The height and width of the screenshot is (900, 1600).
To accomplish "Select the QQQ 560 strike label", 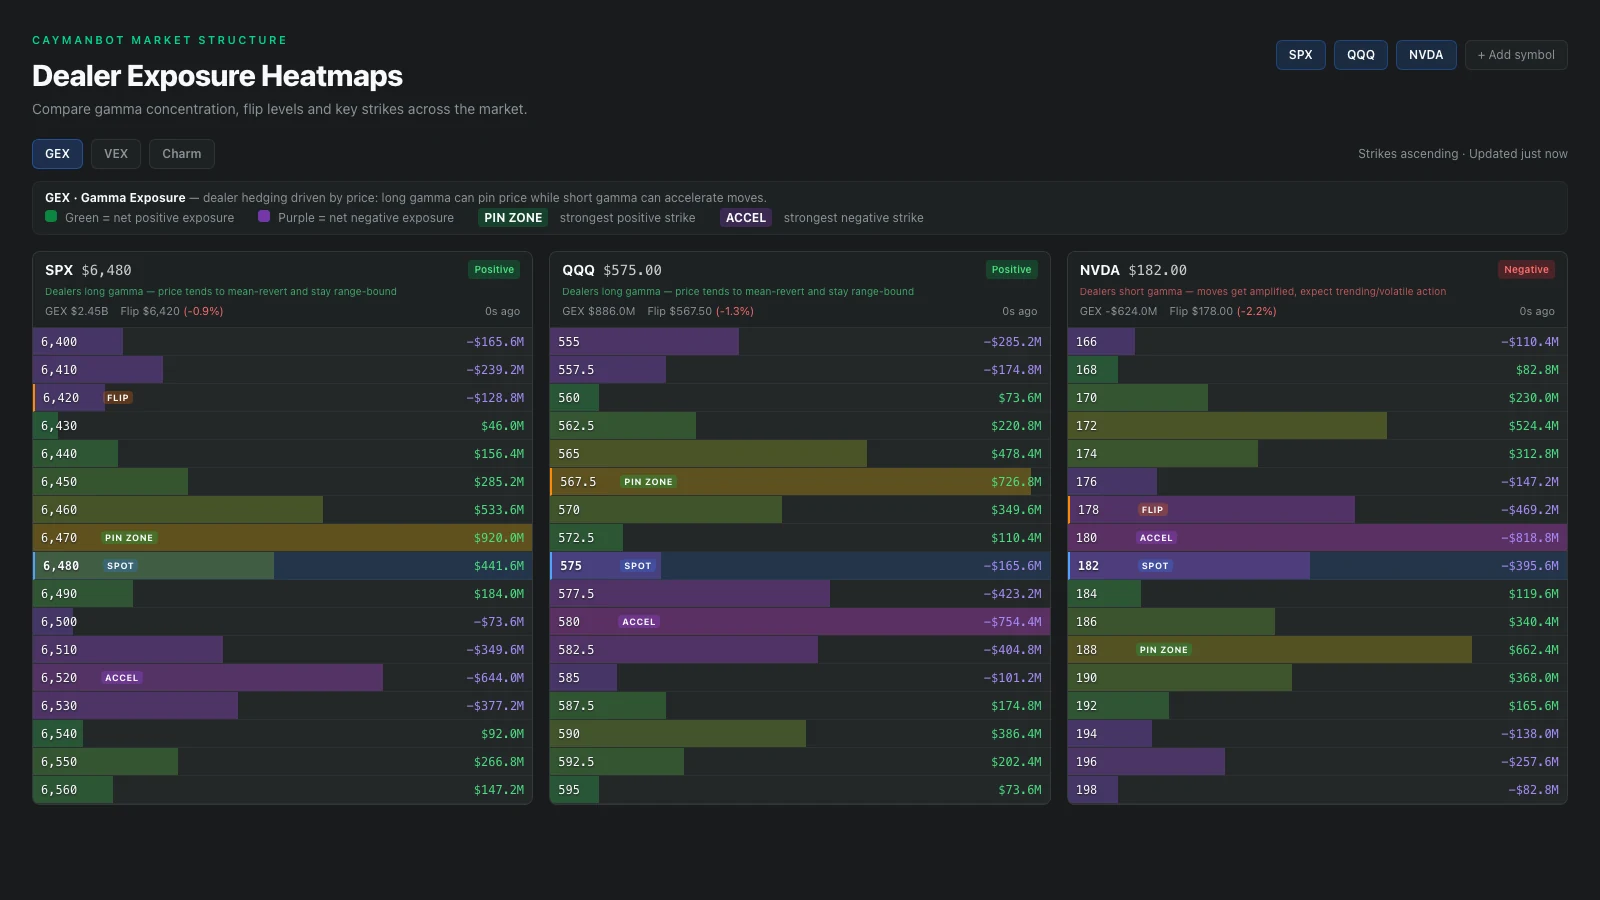I will coord(569,398).
